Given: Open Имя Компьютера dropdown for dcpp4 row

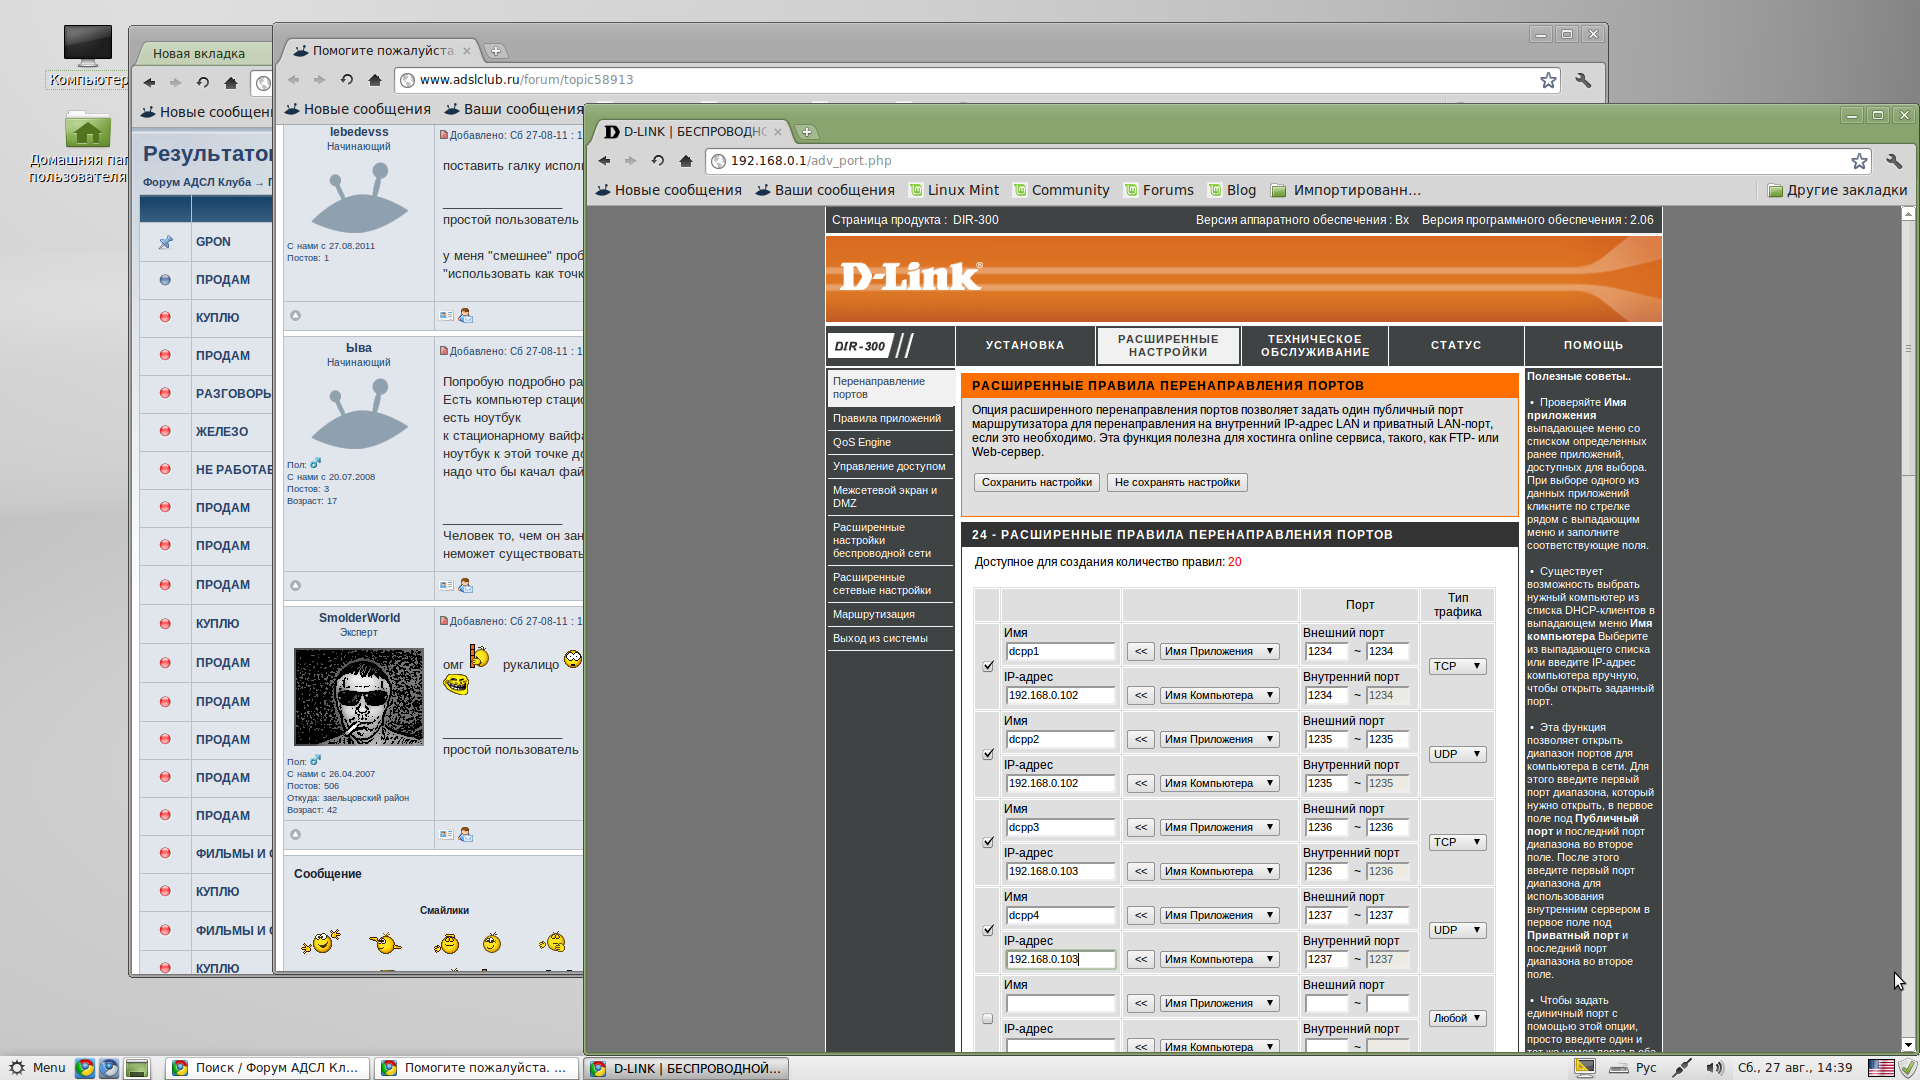Looking at the screenshot, I should click(x=1219, y=960).
